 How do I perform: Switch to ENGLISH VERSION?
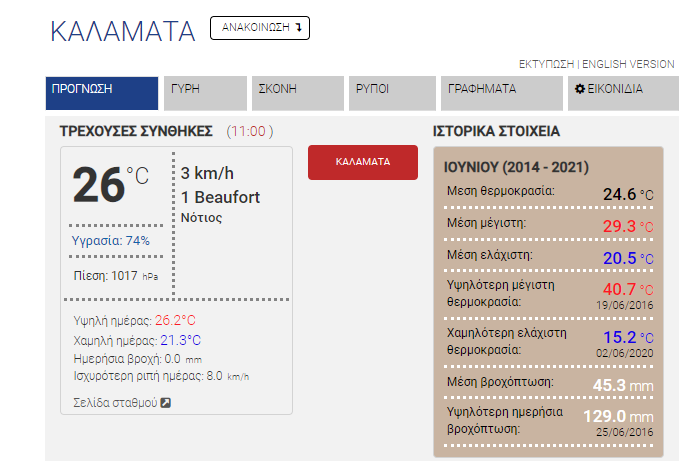[628, 64]
